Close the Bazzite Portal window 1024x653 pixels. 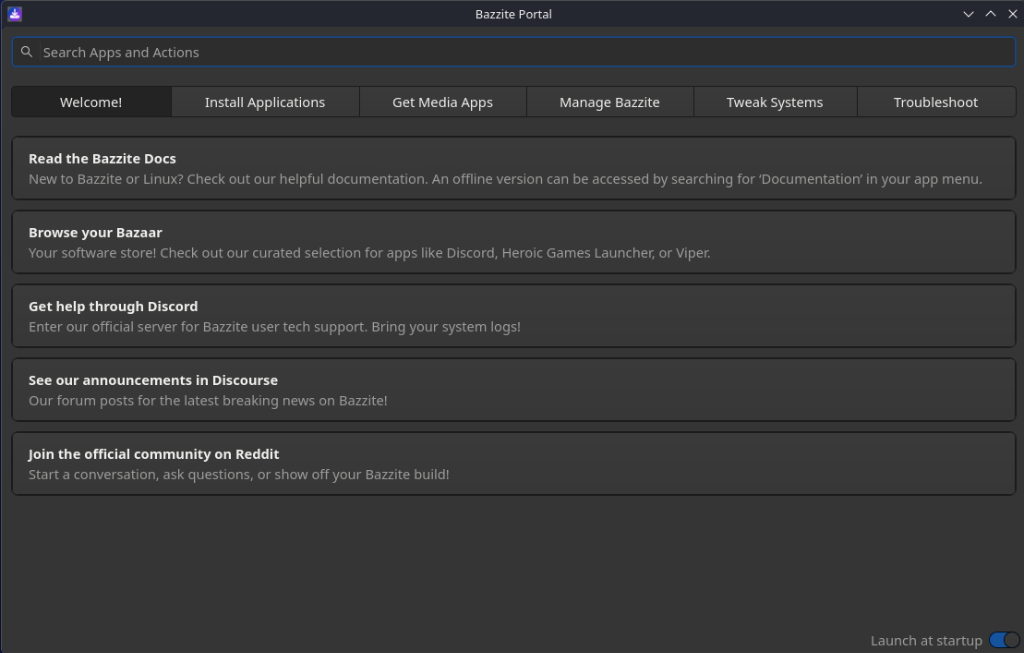pos(1012,14)
